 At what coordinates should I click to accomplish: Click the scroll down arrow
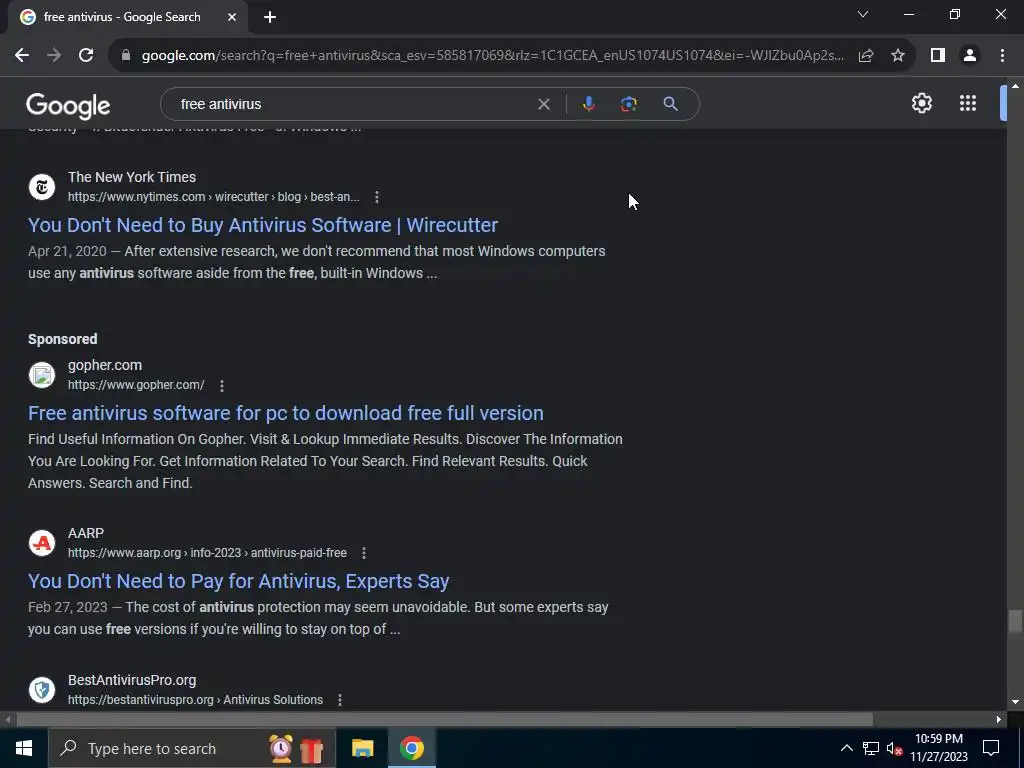click(1015, 702)
